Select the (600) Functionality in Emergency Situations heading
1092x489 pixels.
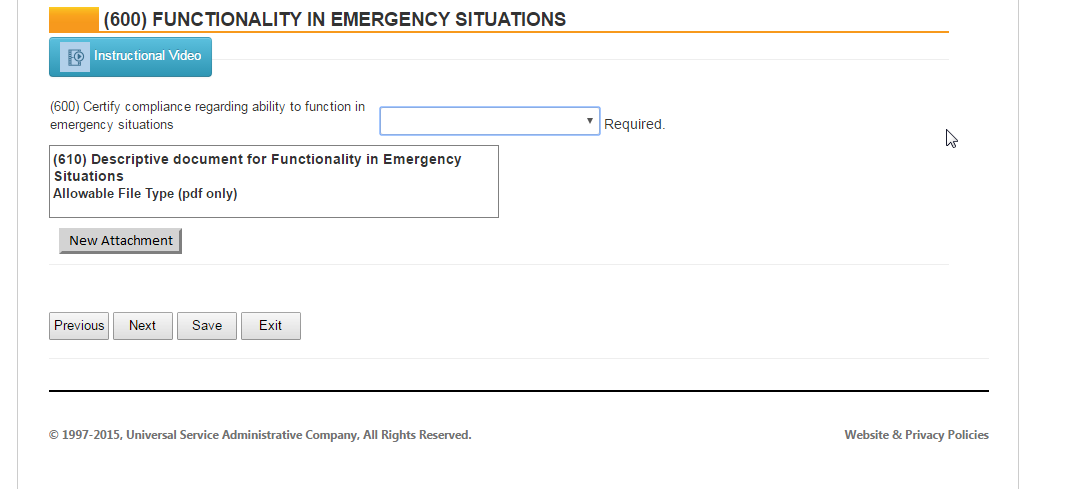pos(335,19)
